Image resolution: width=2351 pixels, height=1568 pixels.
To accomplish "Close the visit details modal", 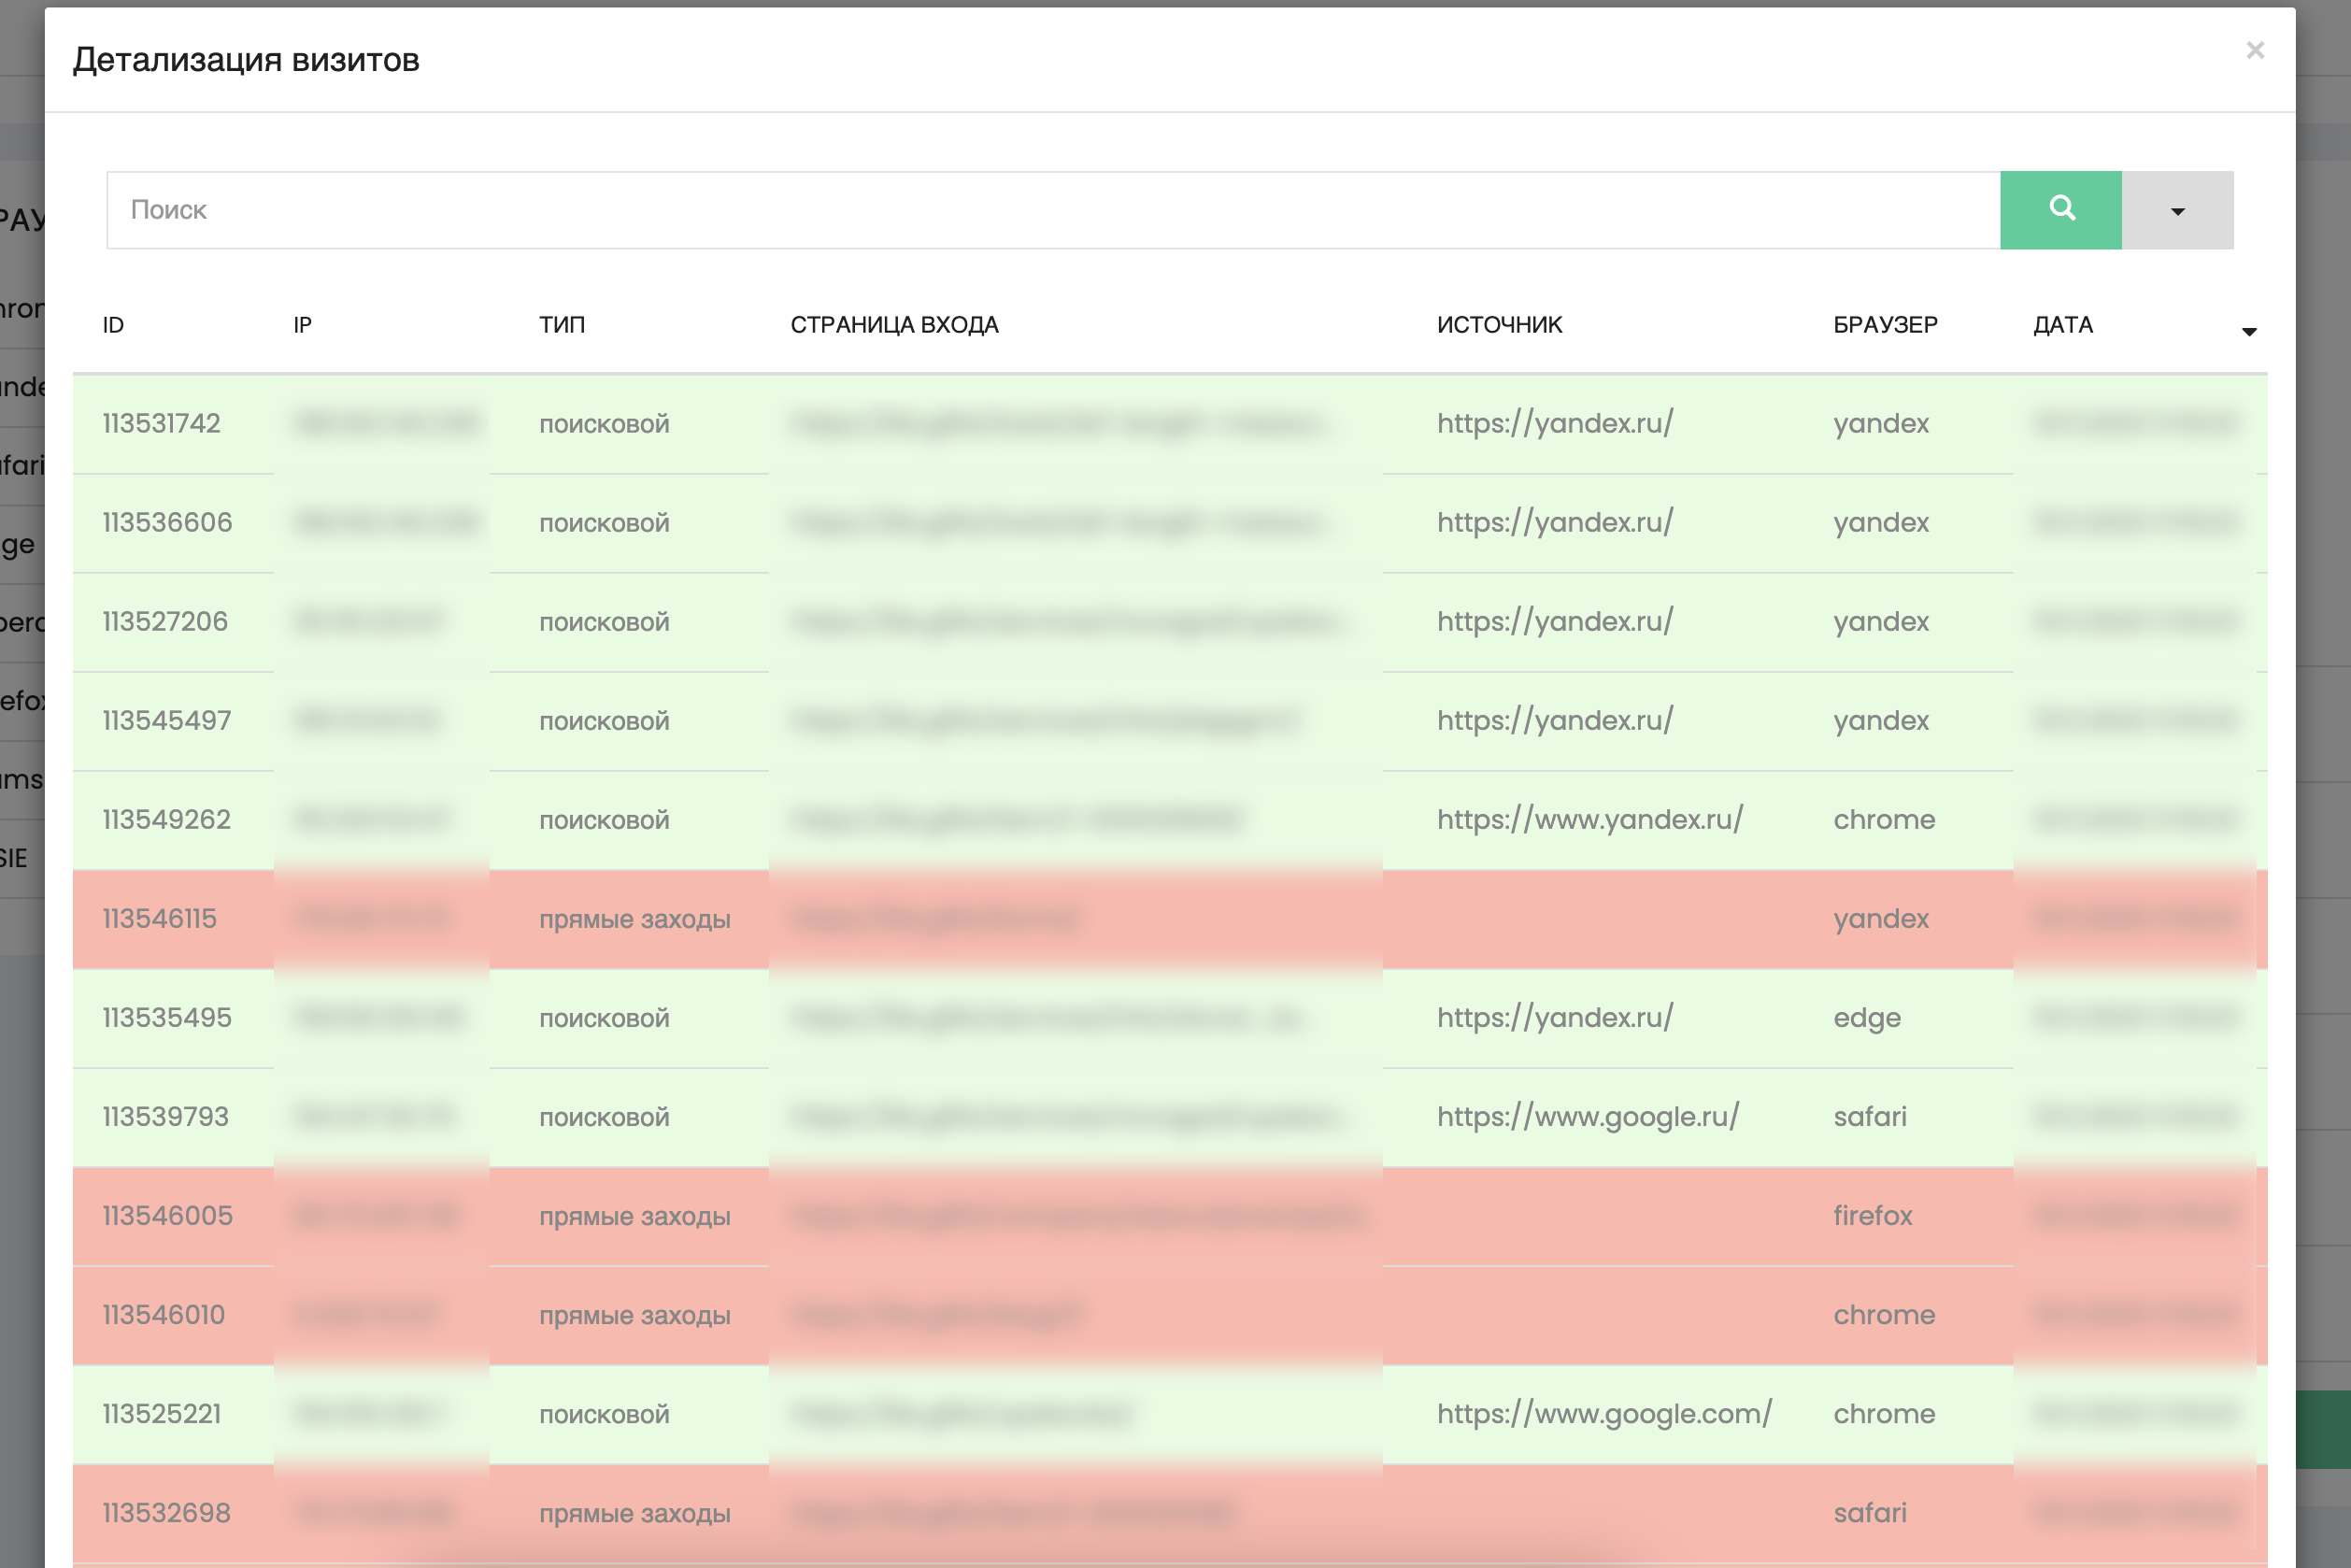I will pos(2254,50).
